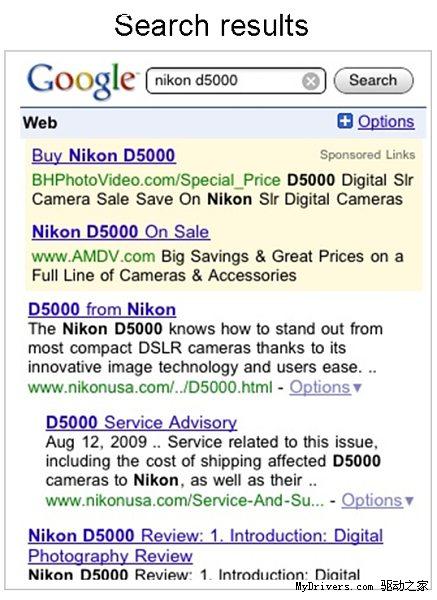Open the Nikon D5000 On Sale ad

pos(121,232)
